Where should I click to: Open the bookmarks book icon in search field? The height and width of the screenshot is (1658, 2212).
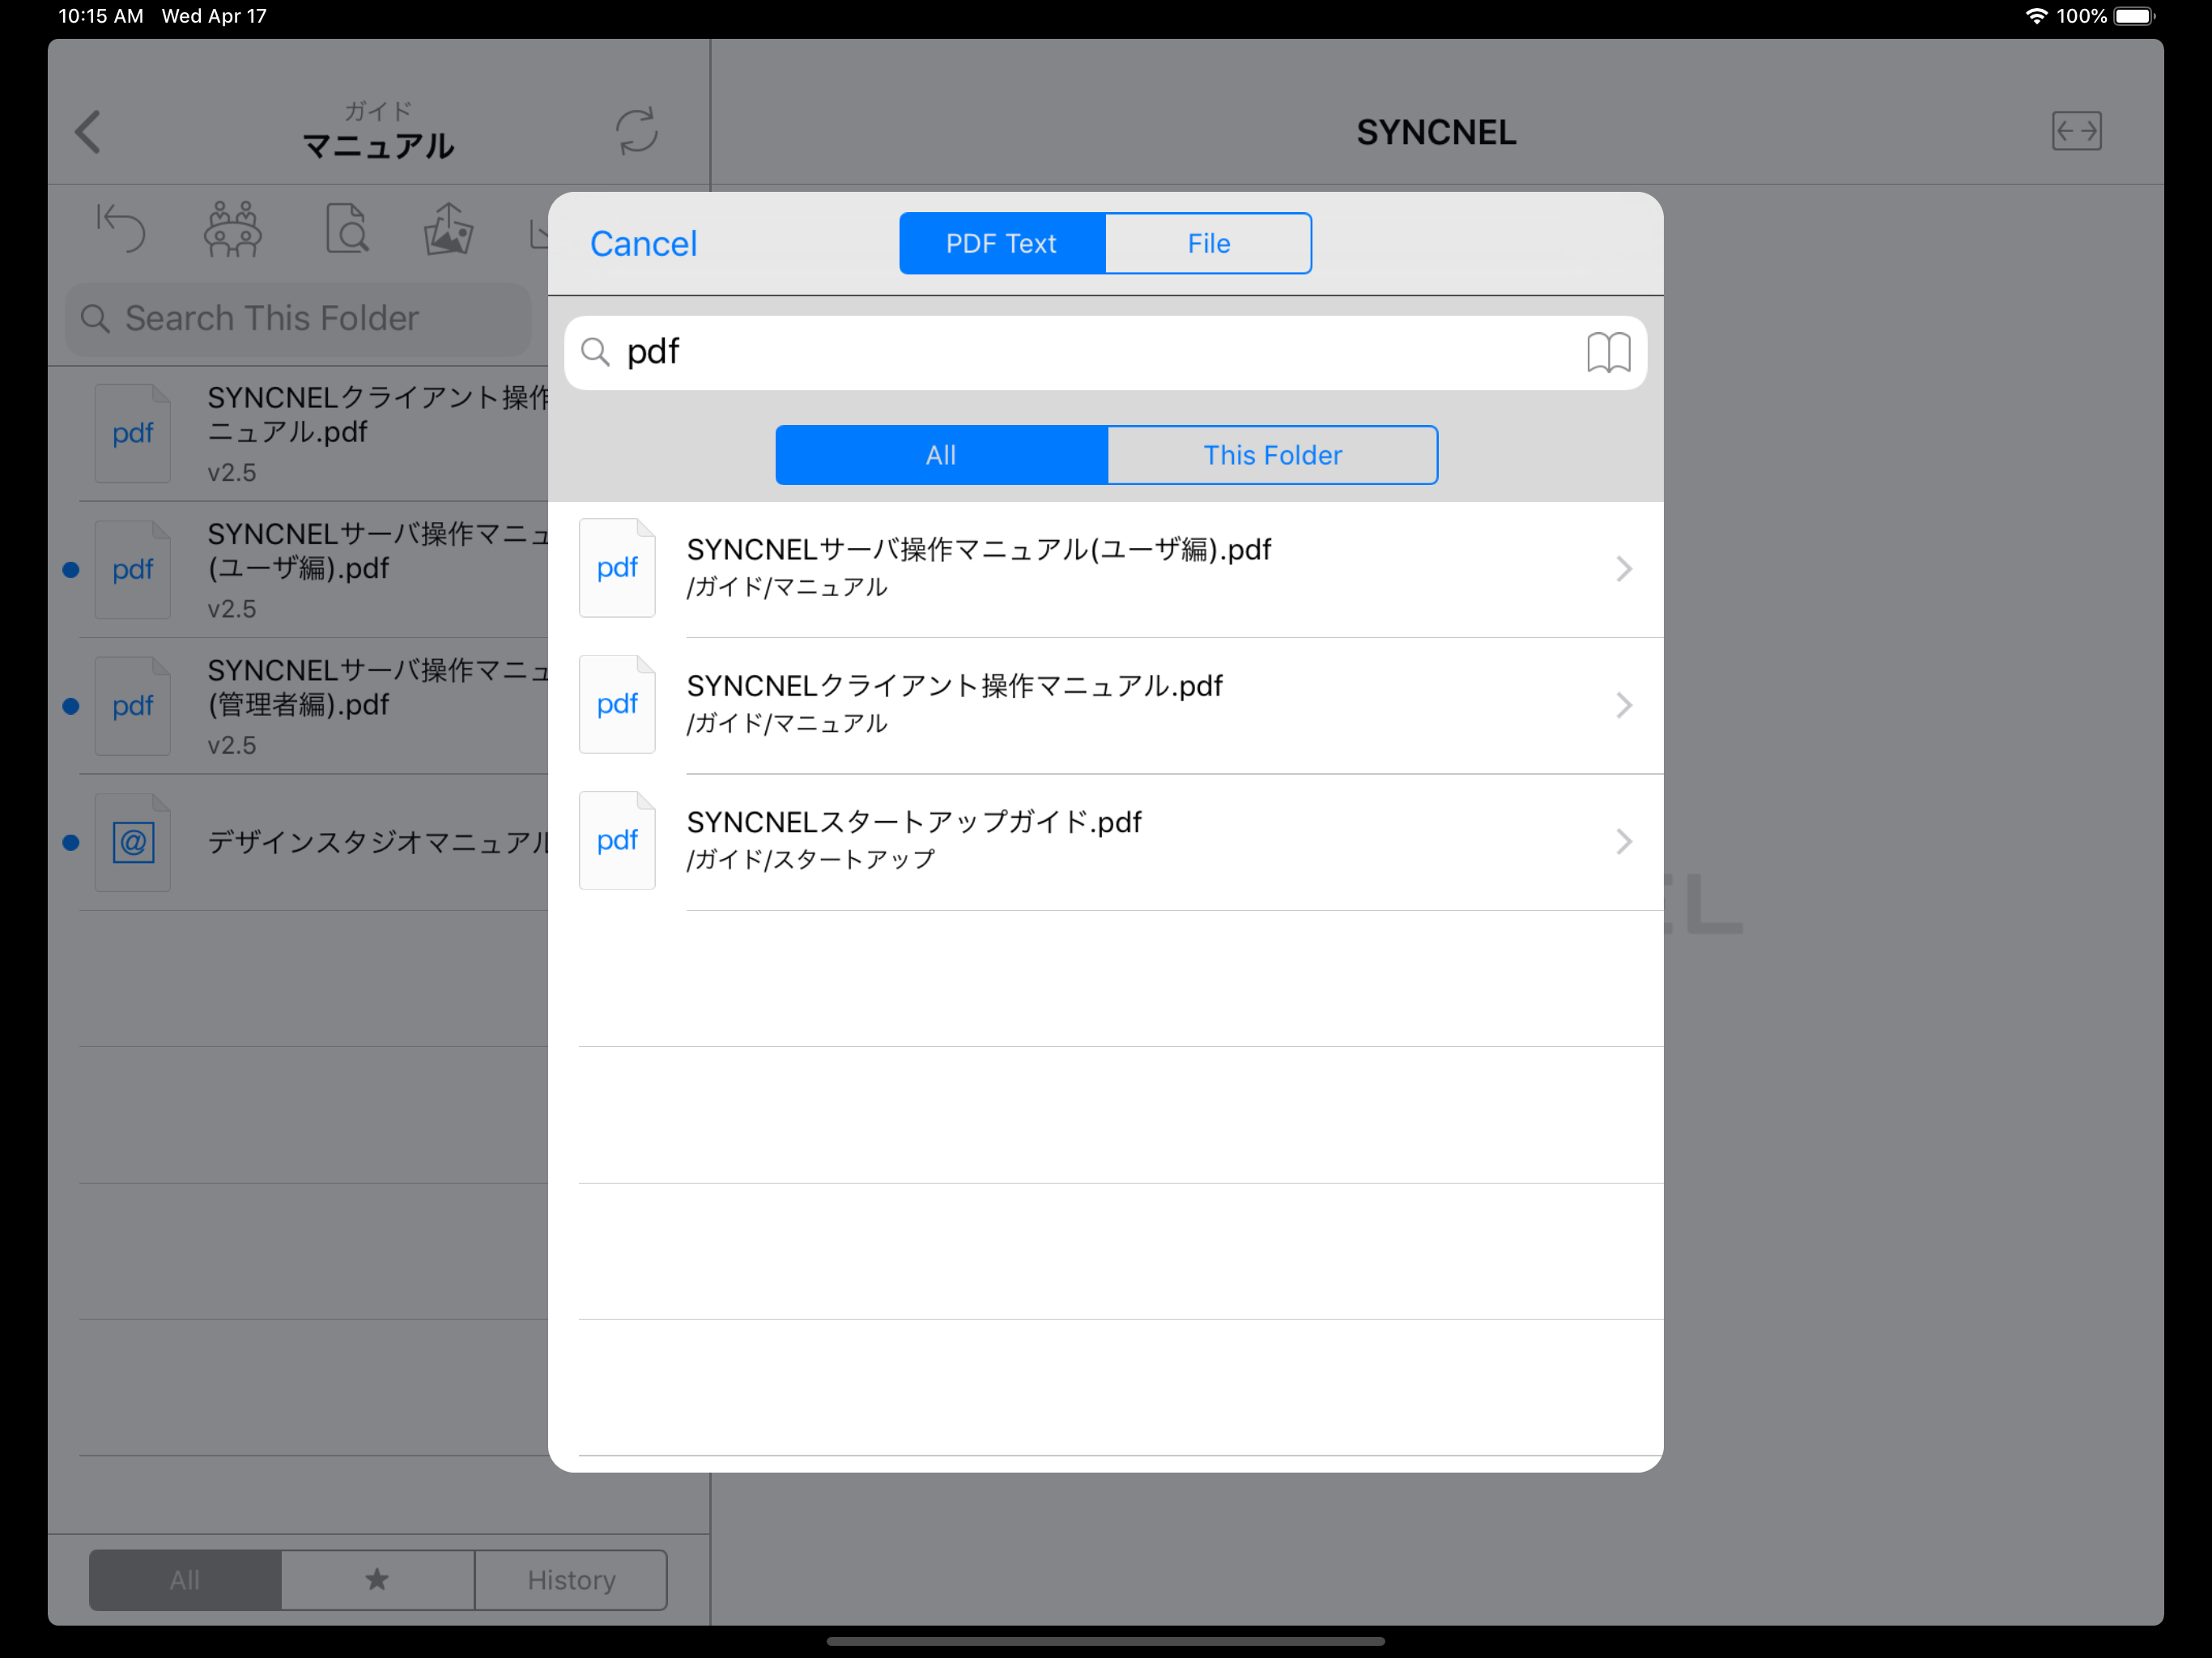click(1608, 352)
